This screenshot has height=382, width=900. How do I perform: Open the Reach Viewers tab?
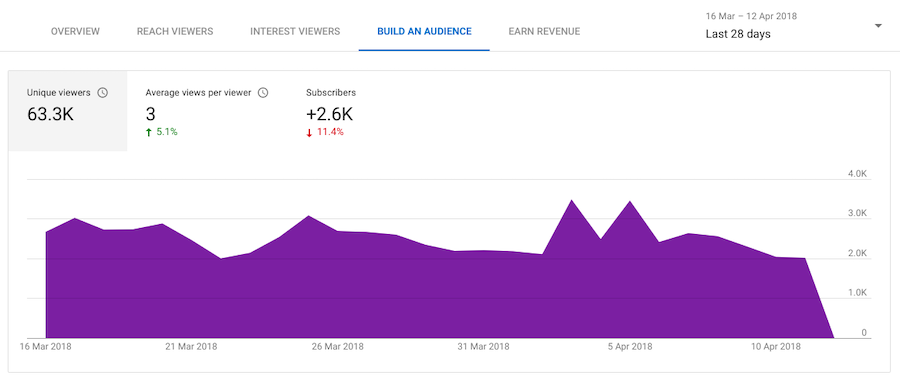coord(175,32)
